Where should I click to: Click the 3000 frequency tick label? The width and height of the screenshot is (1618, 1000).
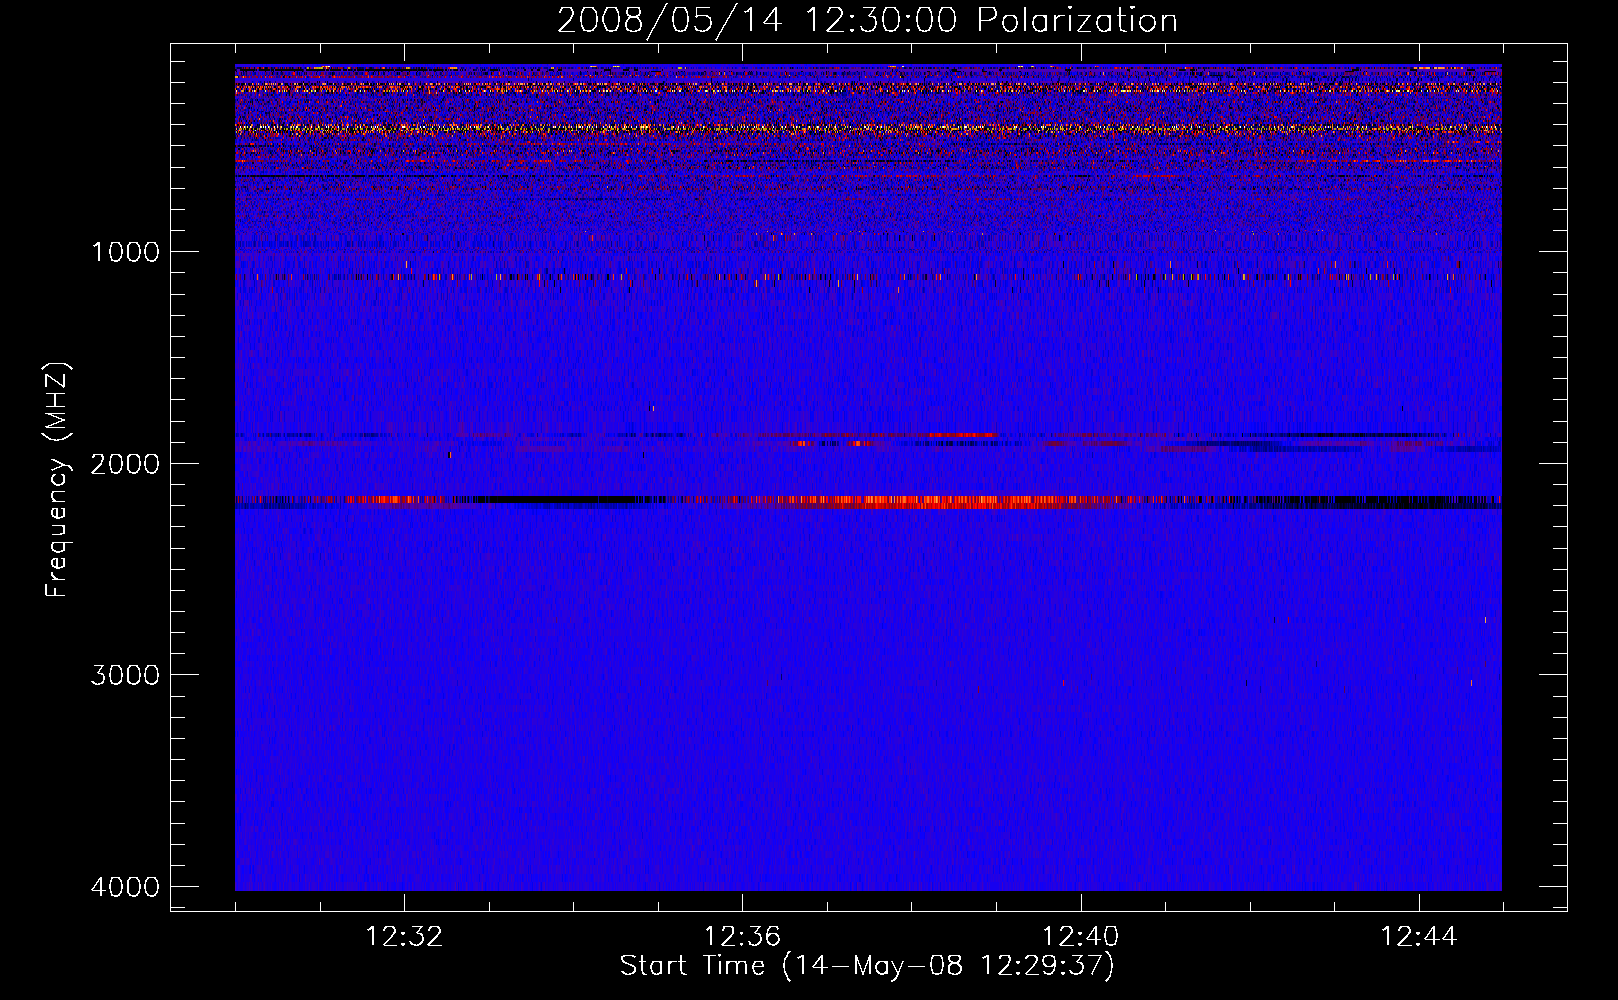point(126,674)
